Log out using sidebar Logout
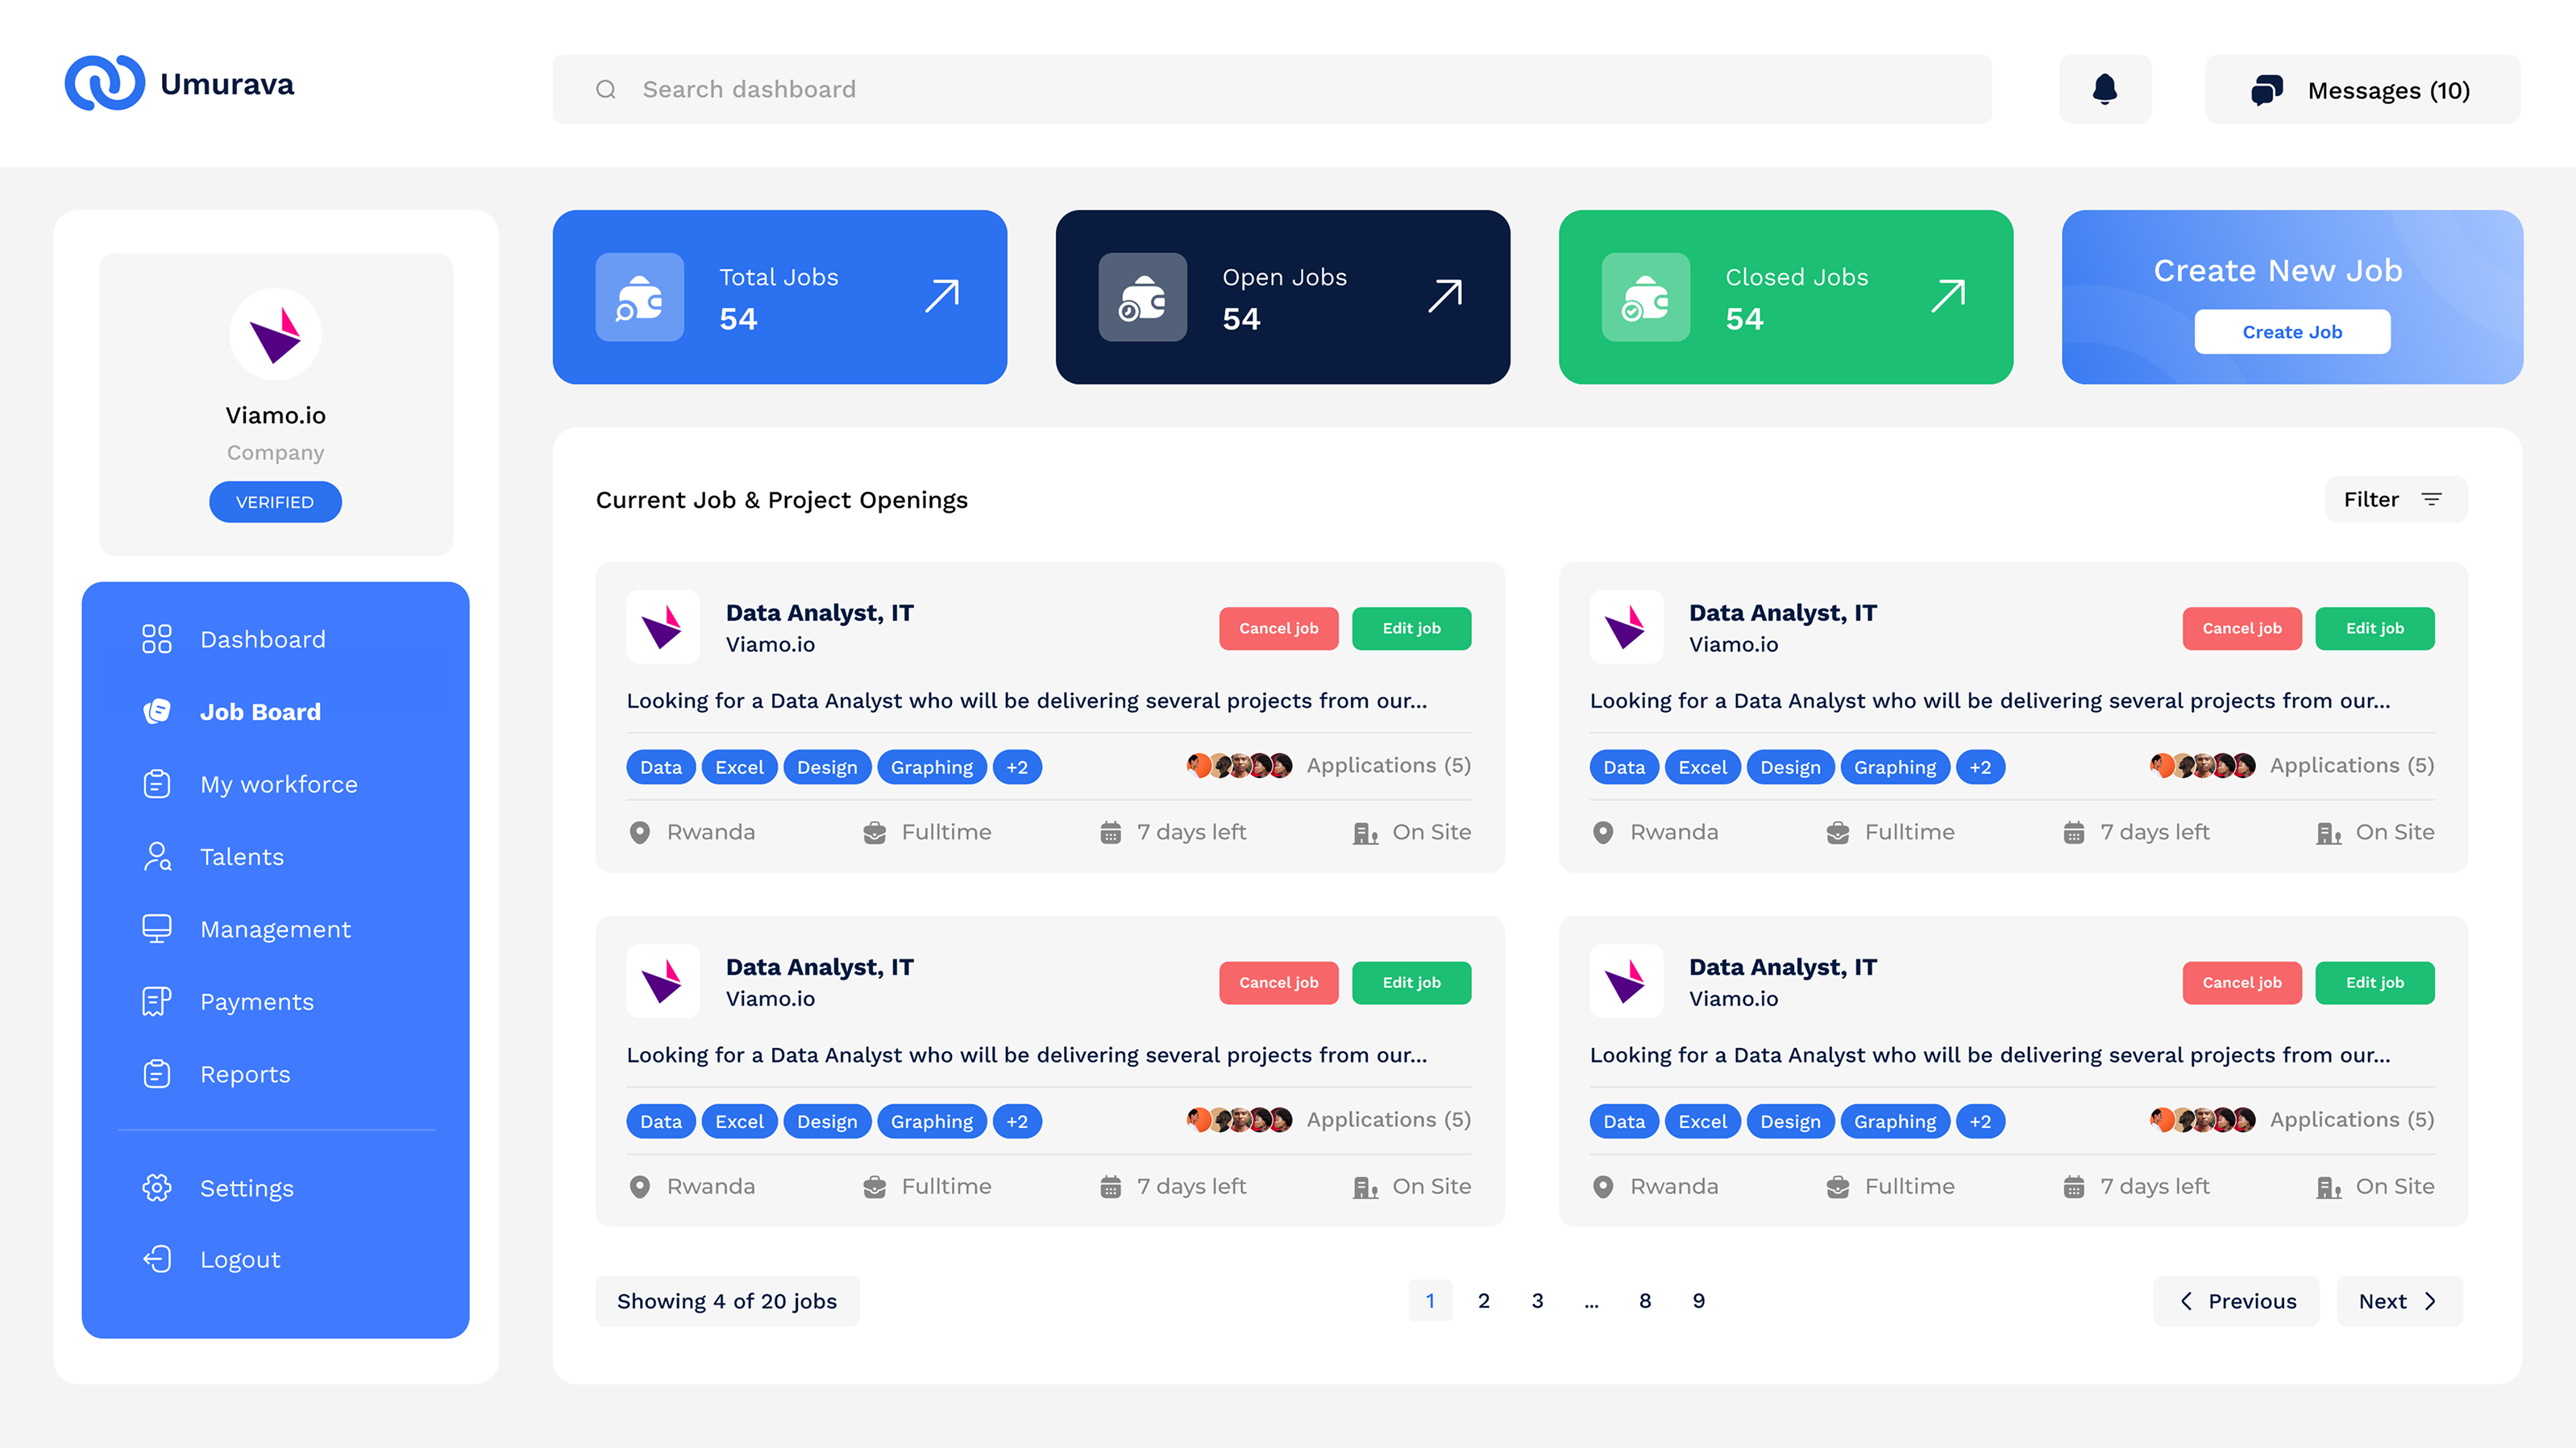The width and height of the screenshot is (2576, 1448). (239, 1259)
